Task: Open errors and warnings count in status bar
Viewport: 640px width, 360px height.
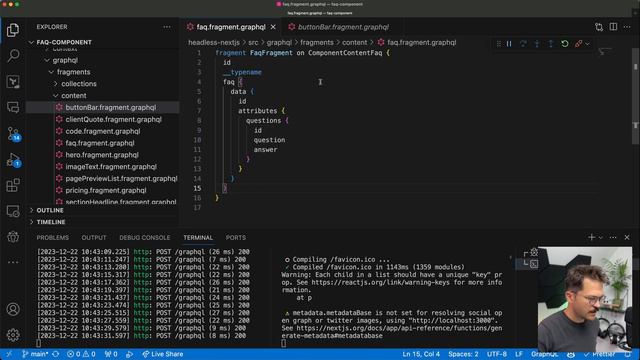Action: coord(81,354)
